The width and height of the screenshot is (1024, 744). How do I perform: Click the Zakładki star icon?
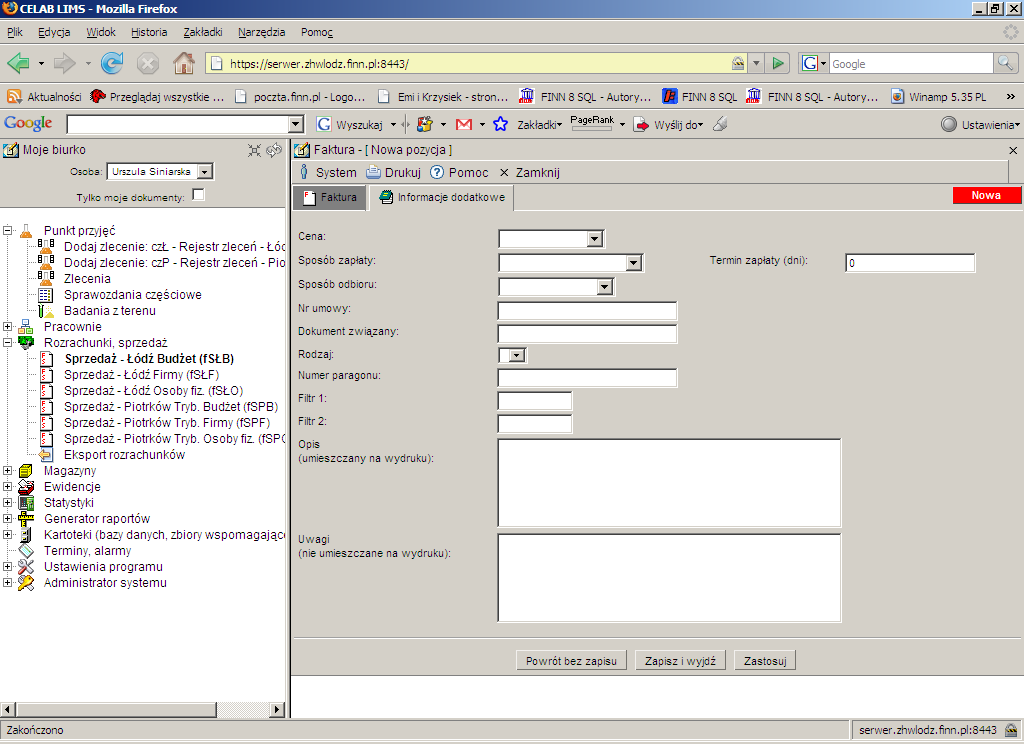[500, 124]
